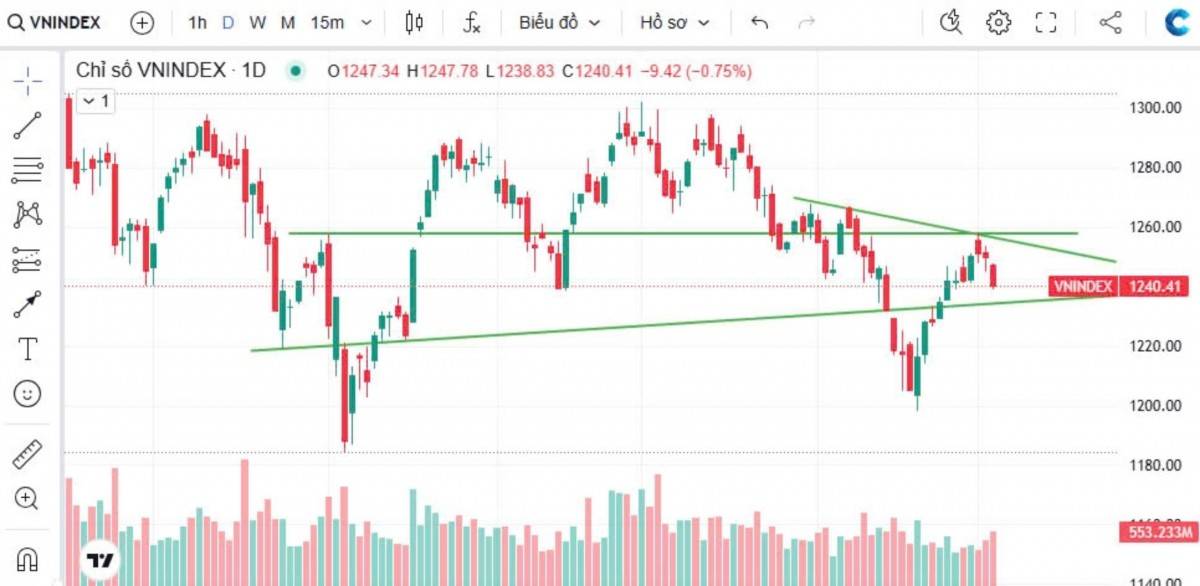This screenshot has width=1200, height=586.
Task: Open the Hồ sơ dropdown
Action: [667, 22]
